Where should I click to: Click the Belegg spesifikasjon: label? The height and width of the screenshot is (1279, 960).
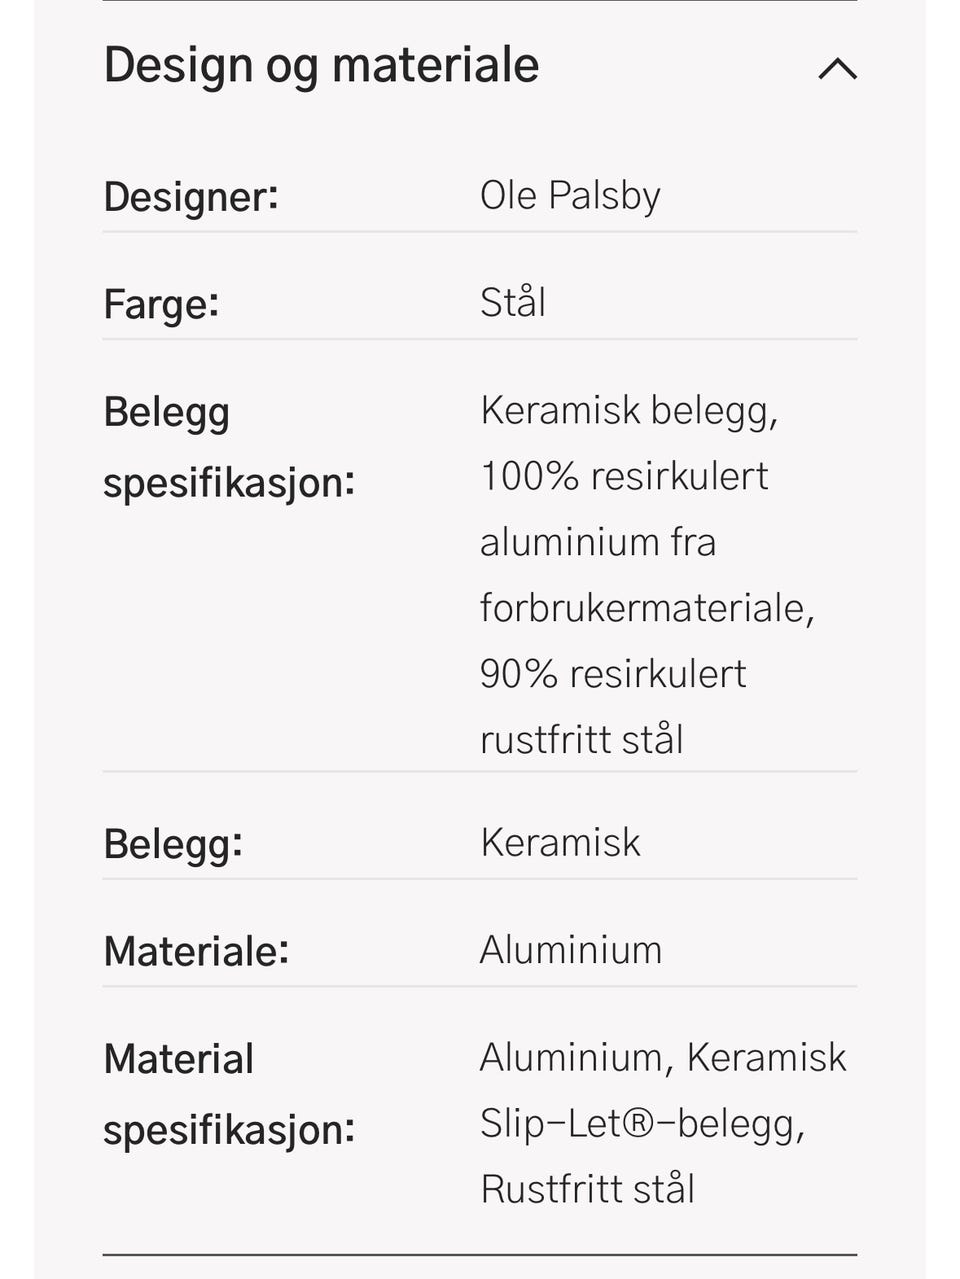[x=229, y=447]
